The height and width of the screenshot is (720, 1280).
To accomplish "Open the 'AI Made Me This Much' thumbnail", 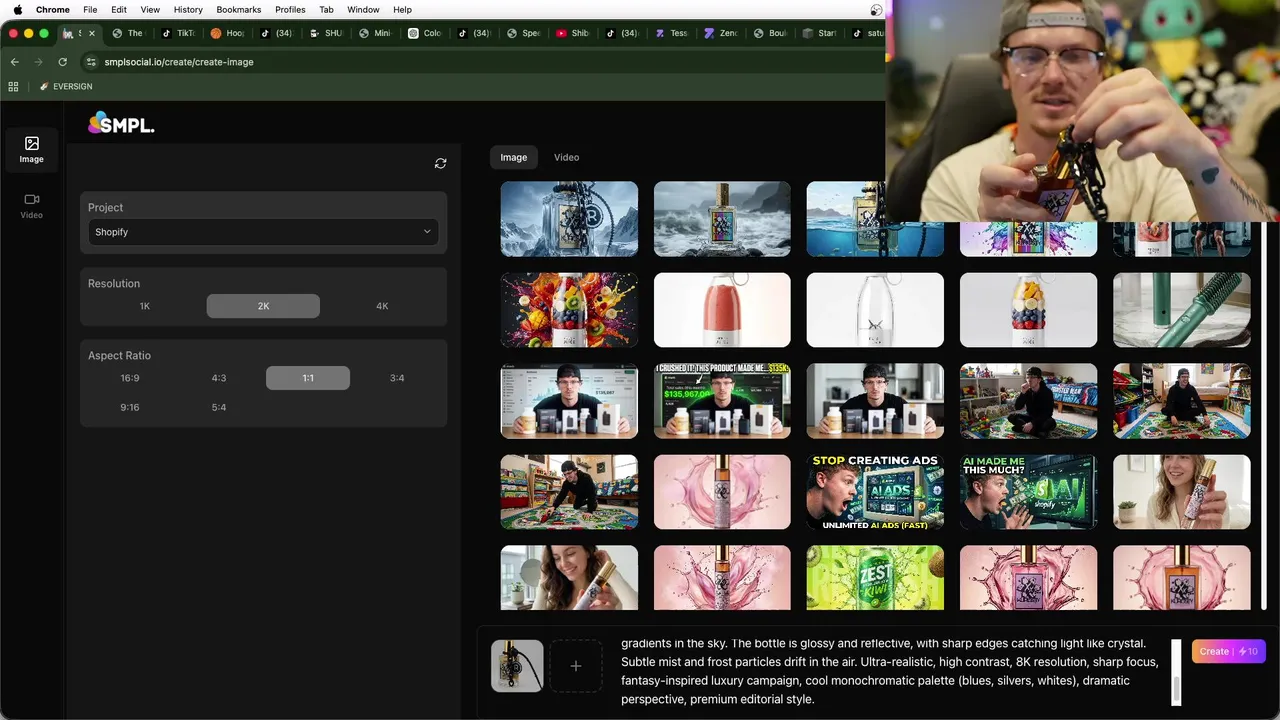I will pos(1028,492).
